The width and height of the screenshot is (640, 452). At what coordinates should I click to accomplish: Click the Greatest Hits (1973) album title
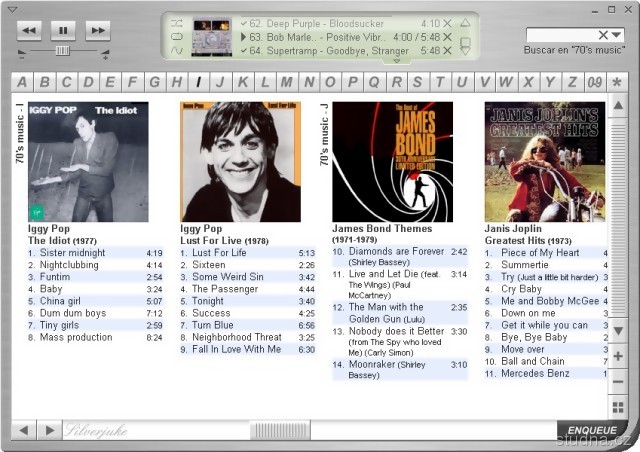click(x=528, y=240)
